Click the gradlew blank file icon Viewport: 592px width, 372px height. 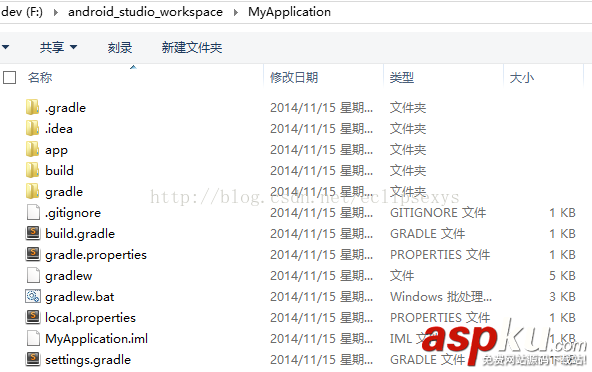pos(33,275)
